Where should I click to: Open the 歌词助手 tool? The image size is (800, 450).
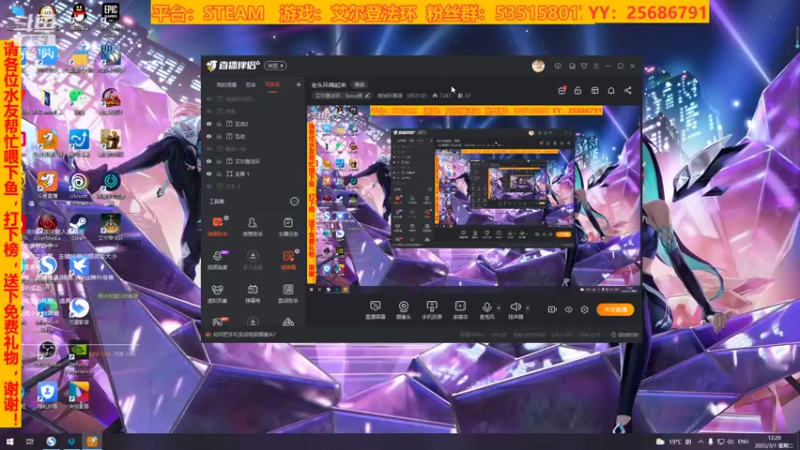point(288,294)
